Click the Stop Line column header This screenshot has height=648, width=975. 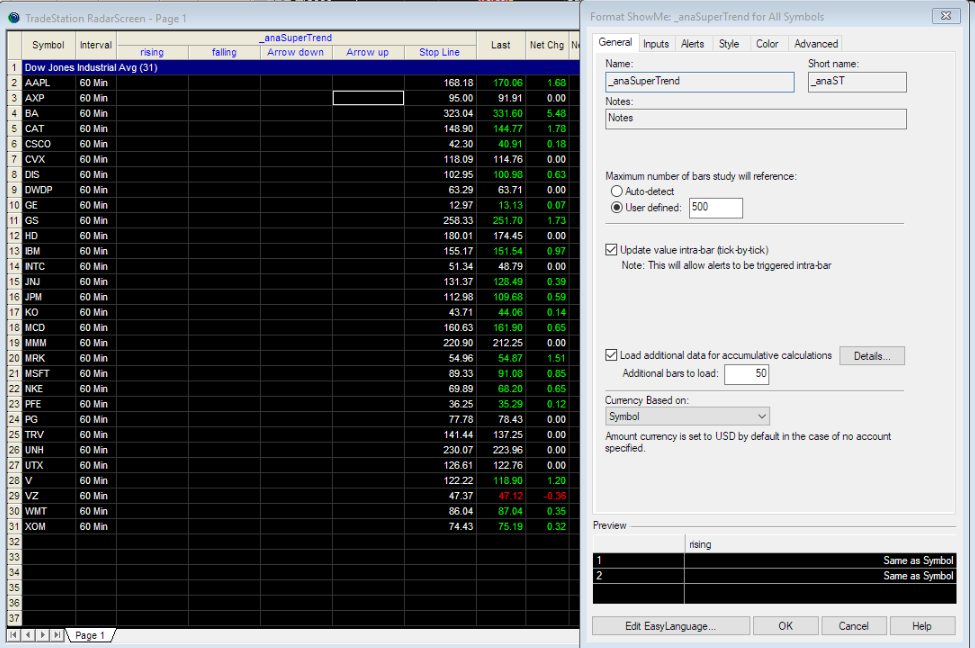point(440,52)
